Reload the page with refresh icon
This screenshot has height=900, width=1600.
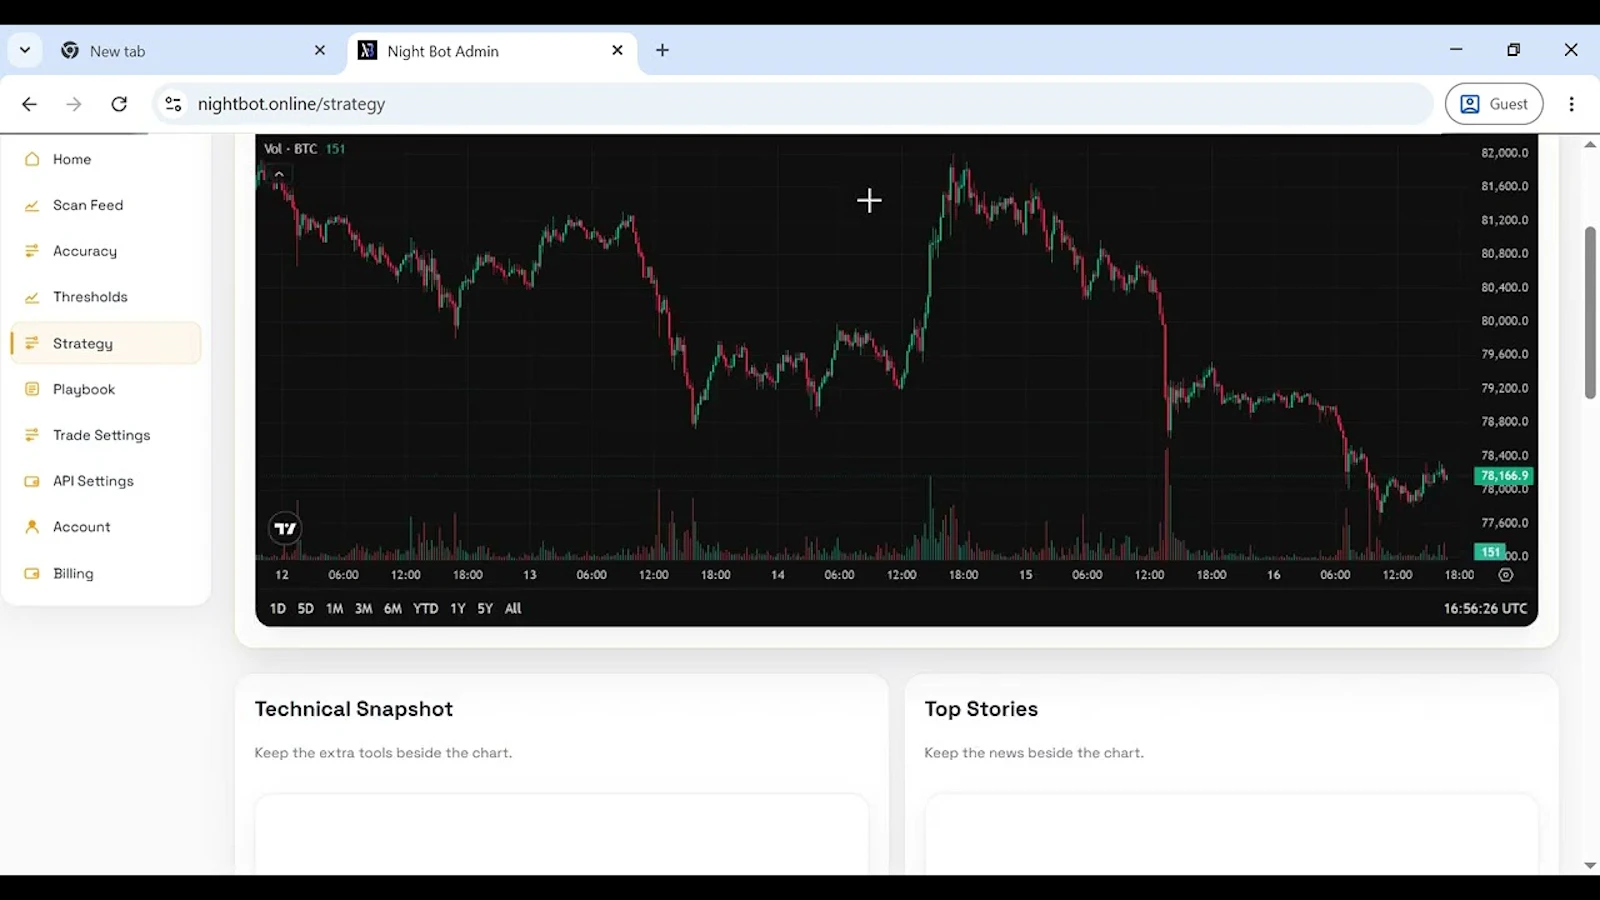[119, 104]
